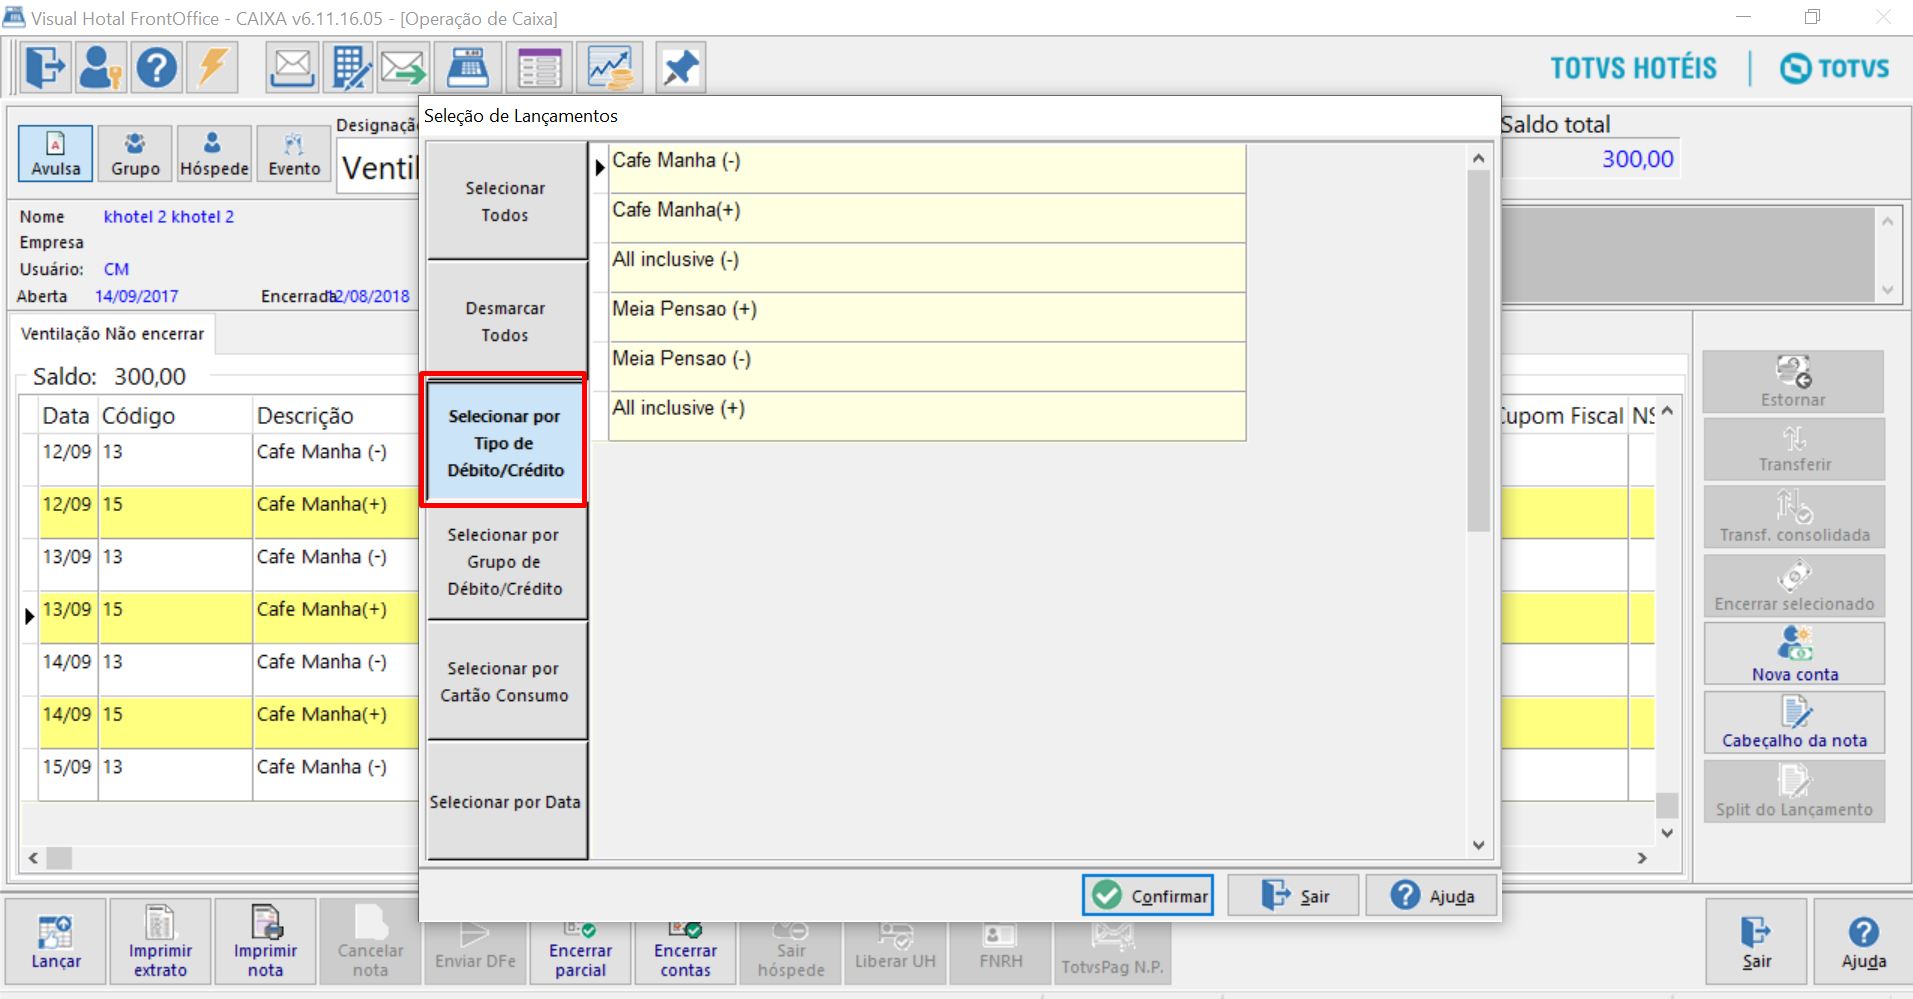Click the Saldo total value 300,00

click(1637, 159)
